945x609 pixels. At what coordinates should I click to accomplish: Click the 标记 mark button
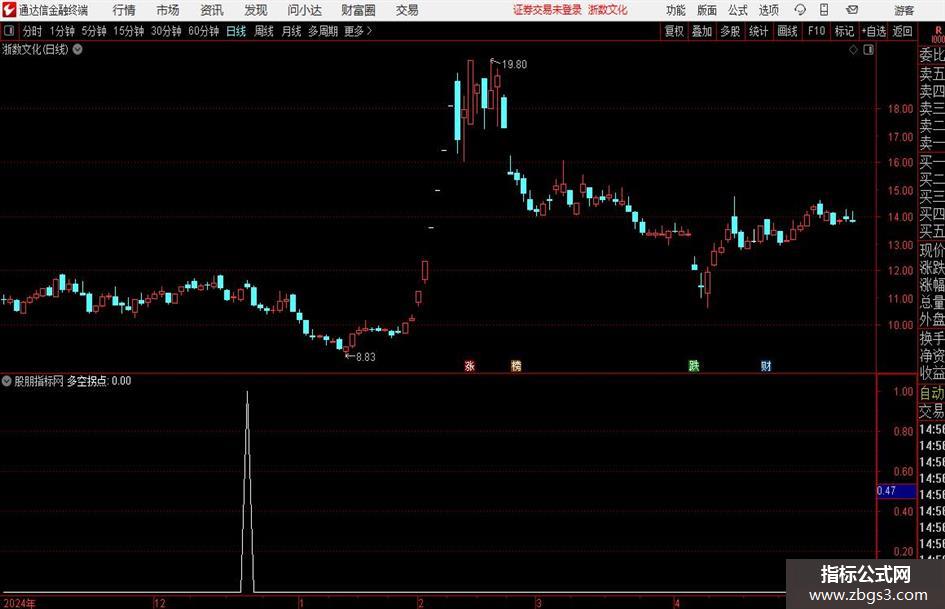[844, 31]
